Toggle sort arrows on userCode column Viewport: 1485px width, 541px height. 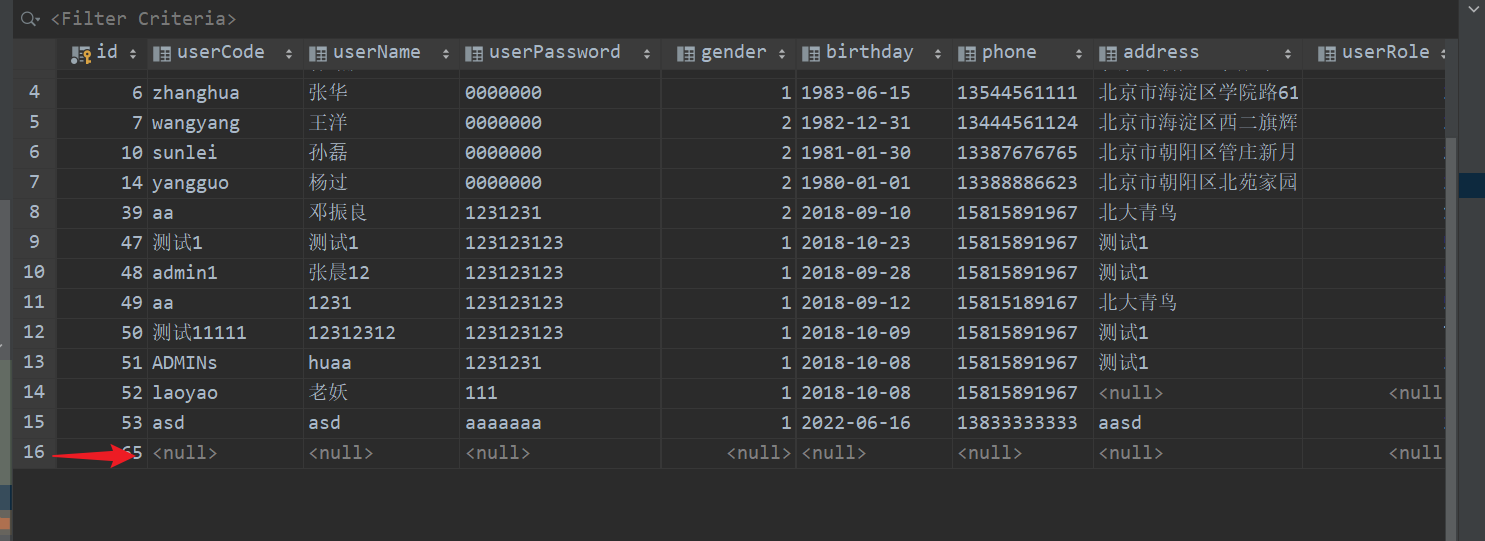coord(289,54)
